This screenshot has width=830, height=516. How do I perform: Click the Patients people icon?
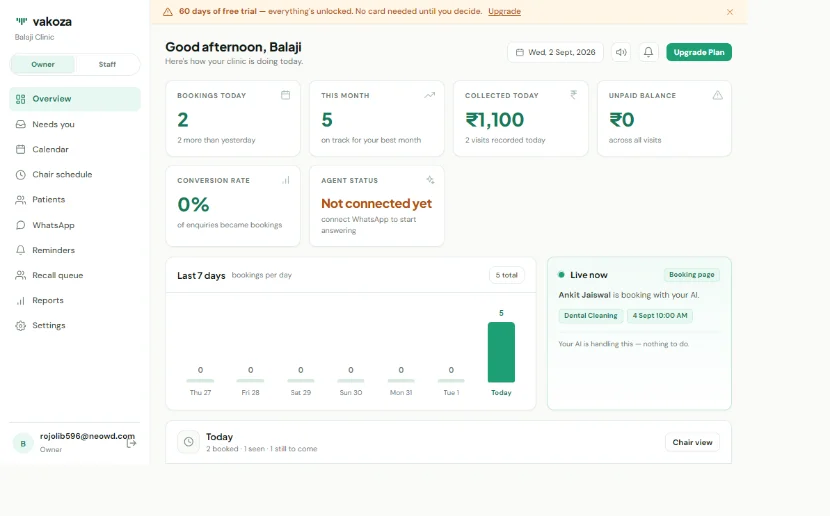tap(21, 200)
